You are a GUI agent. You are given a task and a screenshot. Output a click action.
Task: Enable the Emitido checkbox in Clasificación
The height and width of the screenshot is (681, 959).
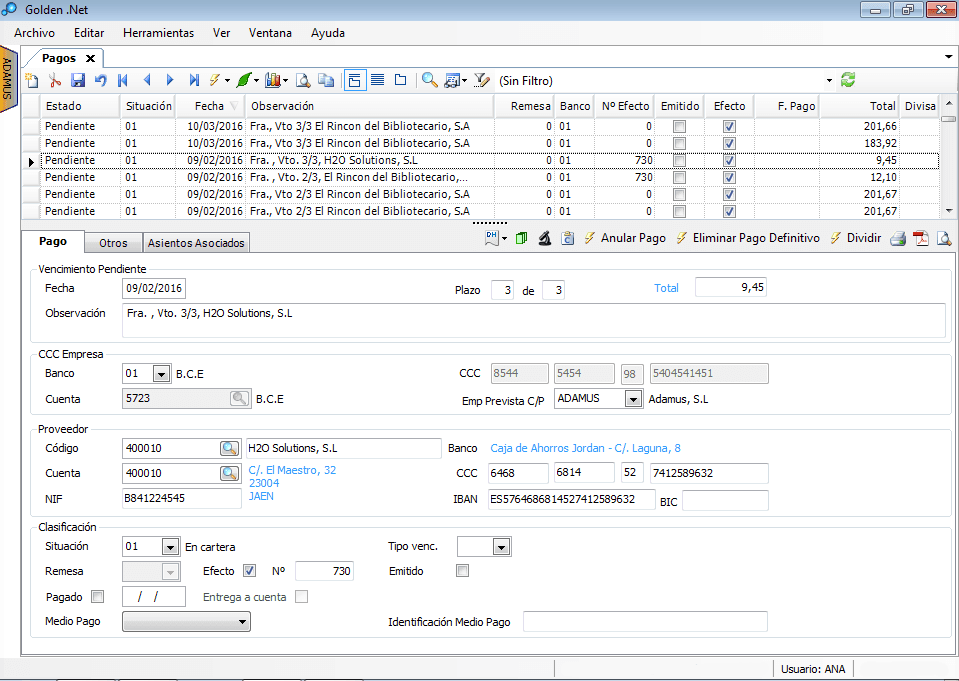pos(462,571)
